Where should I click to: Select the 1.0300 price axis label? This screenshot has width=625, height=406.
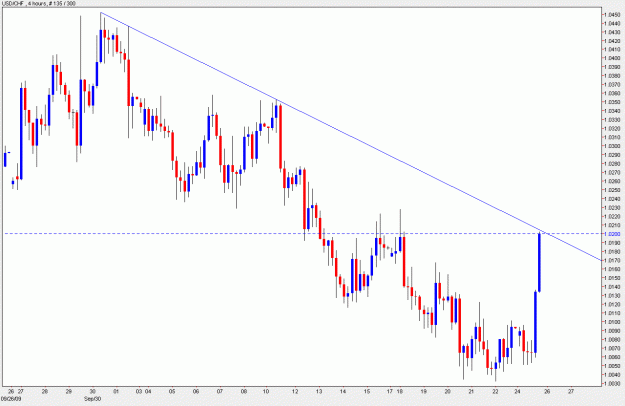tap(612, 146)
